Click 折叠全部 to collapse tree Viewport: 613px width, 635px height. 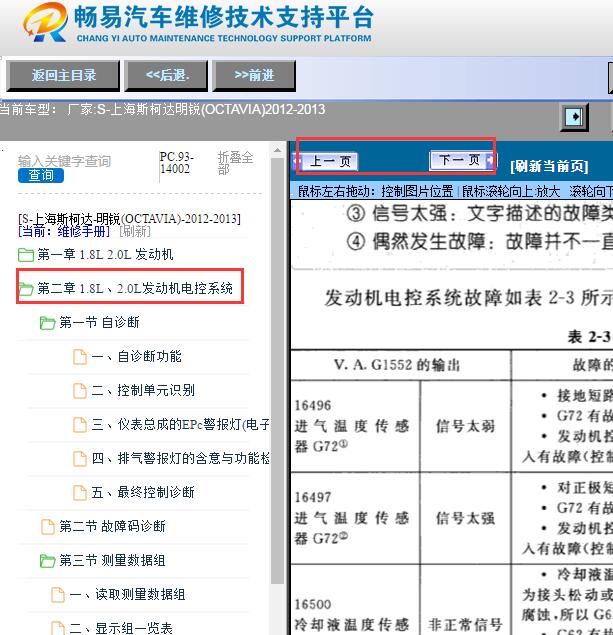[235, 163]
